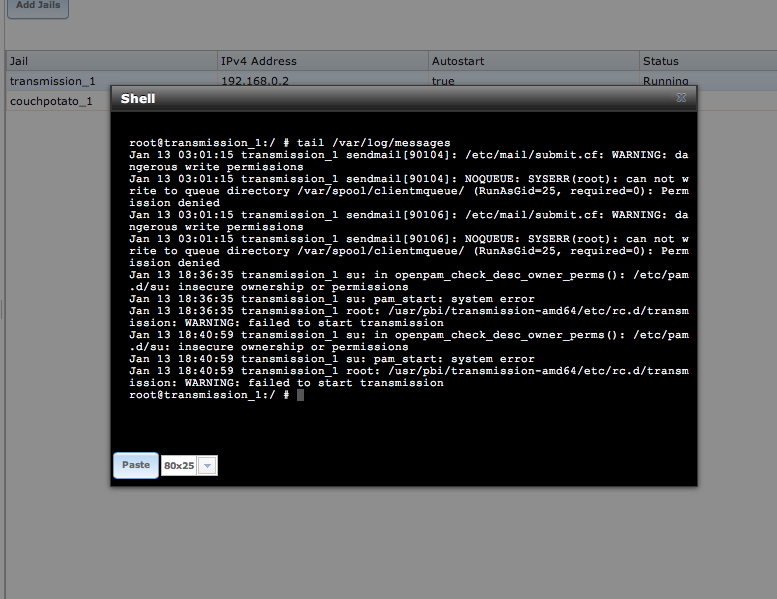The image size is (777, 599).
Task: Sort by IPv4 Address column header
Action: (323, 61)
